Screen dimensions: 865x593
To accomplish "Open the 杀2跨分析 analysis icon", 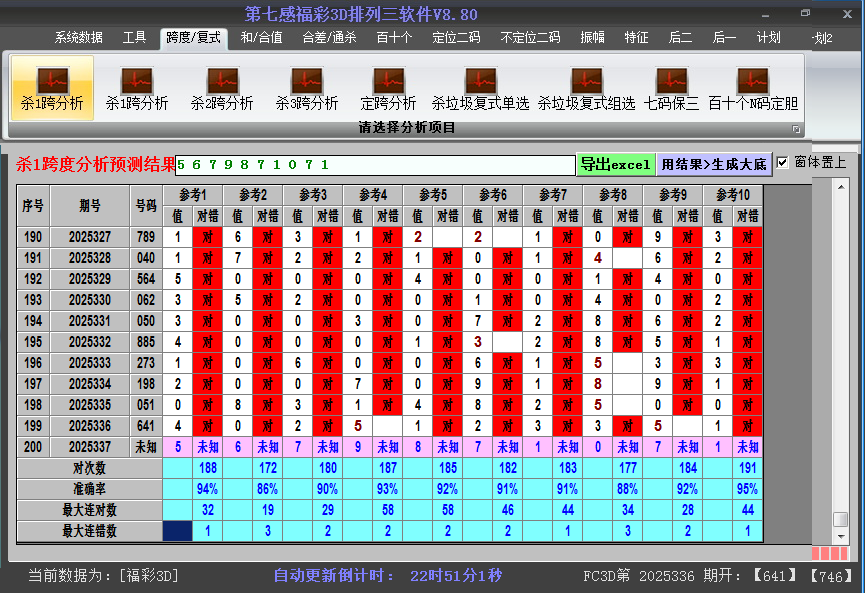I will (x=222, y=88).
